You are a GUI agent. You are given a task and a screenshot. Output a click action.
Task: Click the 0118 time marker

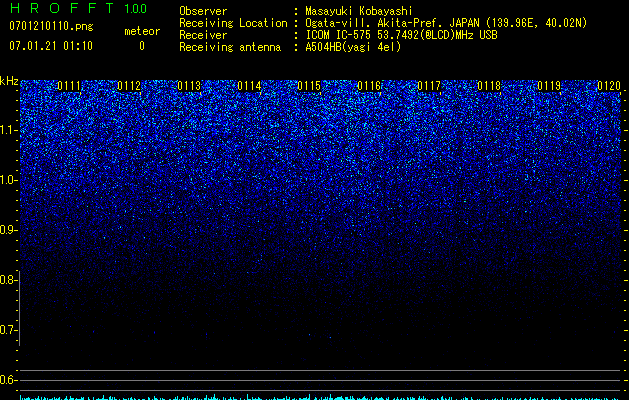point(489,86)
